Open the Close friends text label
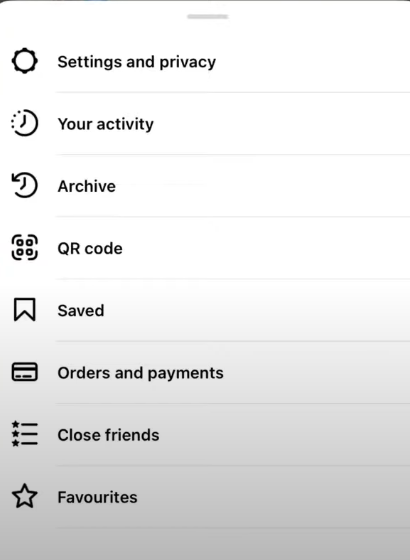 109,435
